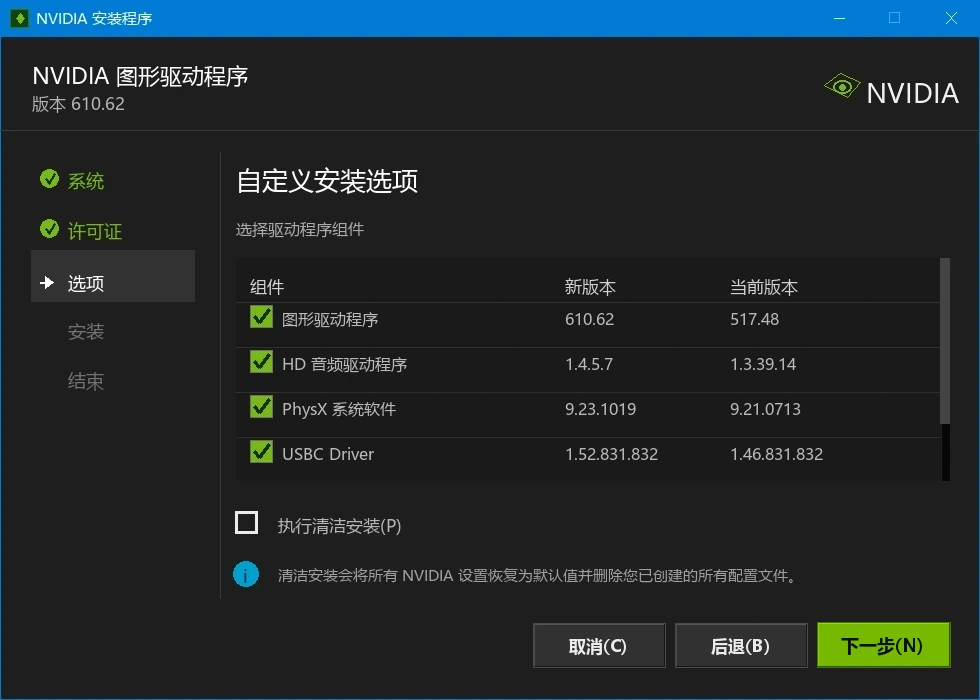Click the 当前版本 column header
The height and width of the screenshot is (700, 980).
(x=764, y=287)
